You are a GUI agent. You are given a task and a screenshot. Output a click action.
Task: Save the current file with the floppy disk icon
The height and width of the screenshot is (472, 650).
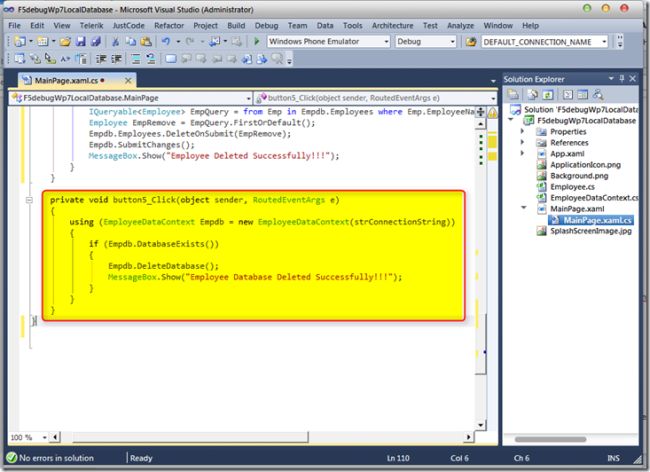coord(80,41)
